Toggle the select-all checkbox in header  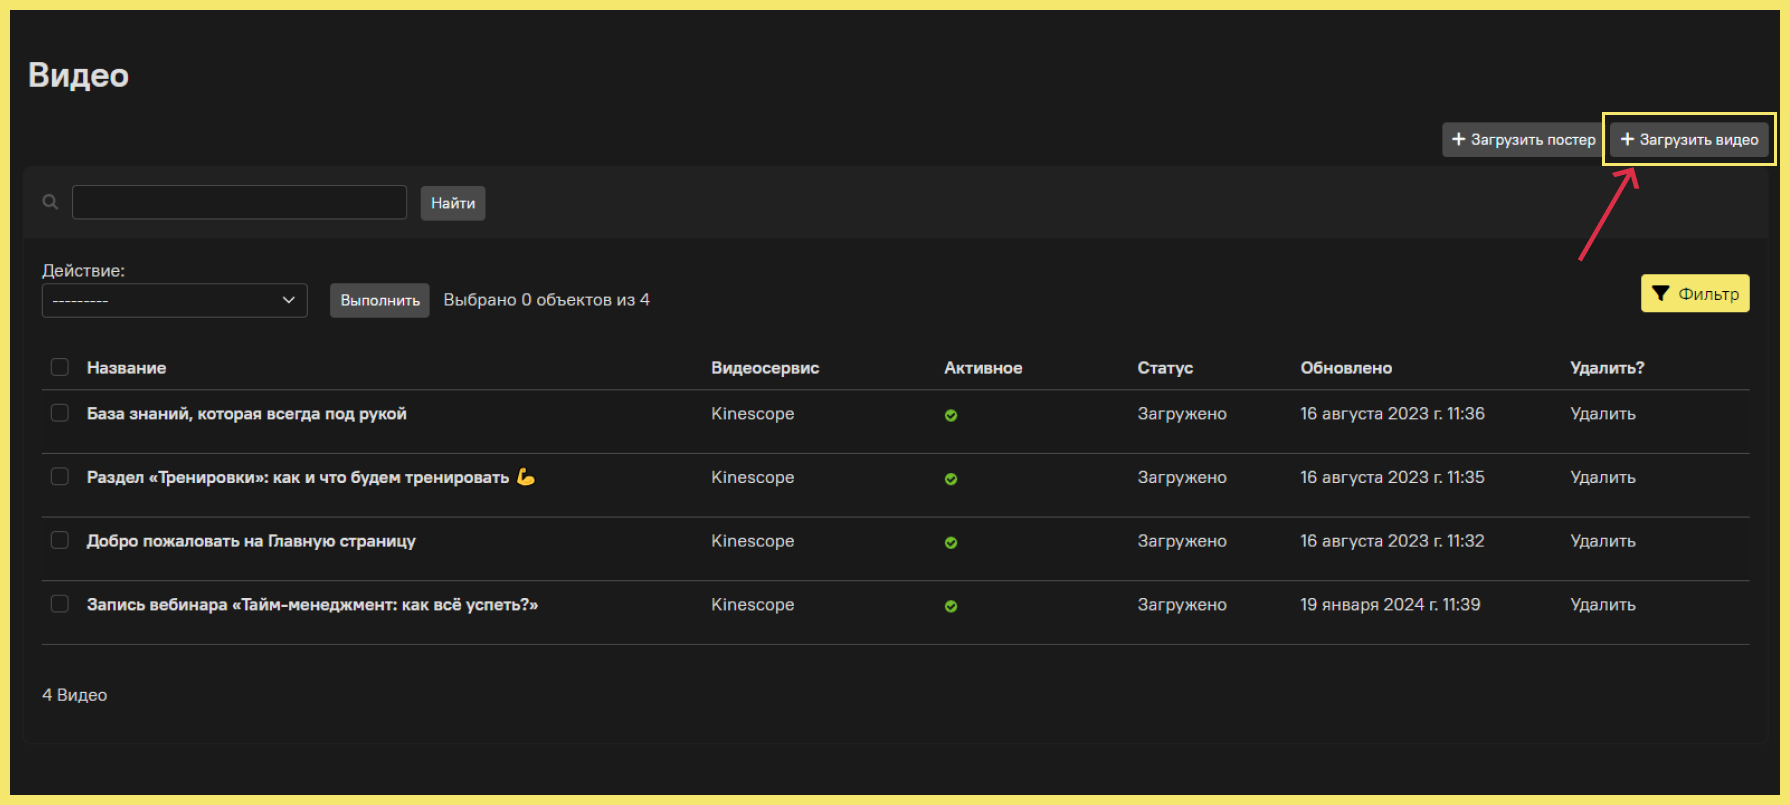pos(60,367)
